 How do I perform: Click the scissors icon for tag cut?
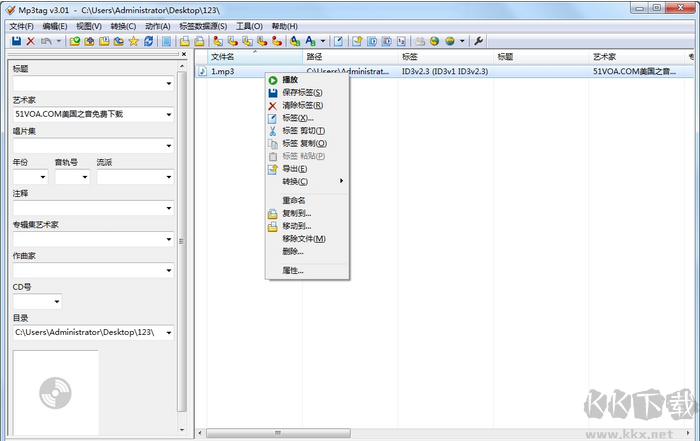(273, 131)
